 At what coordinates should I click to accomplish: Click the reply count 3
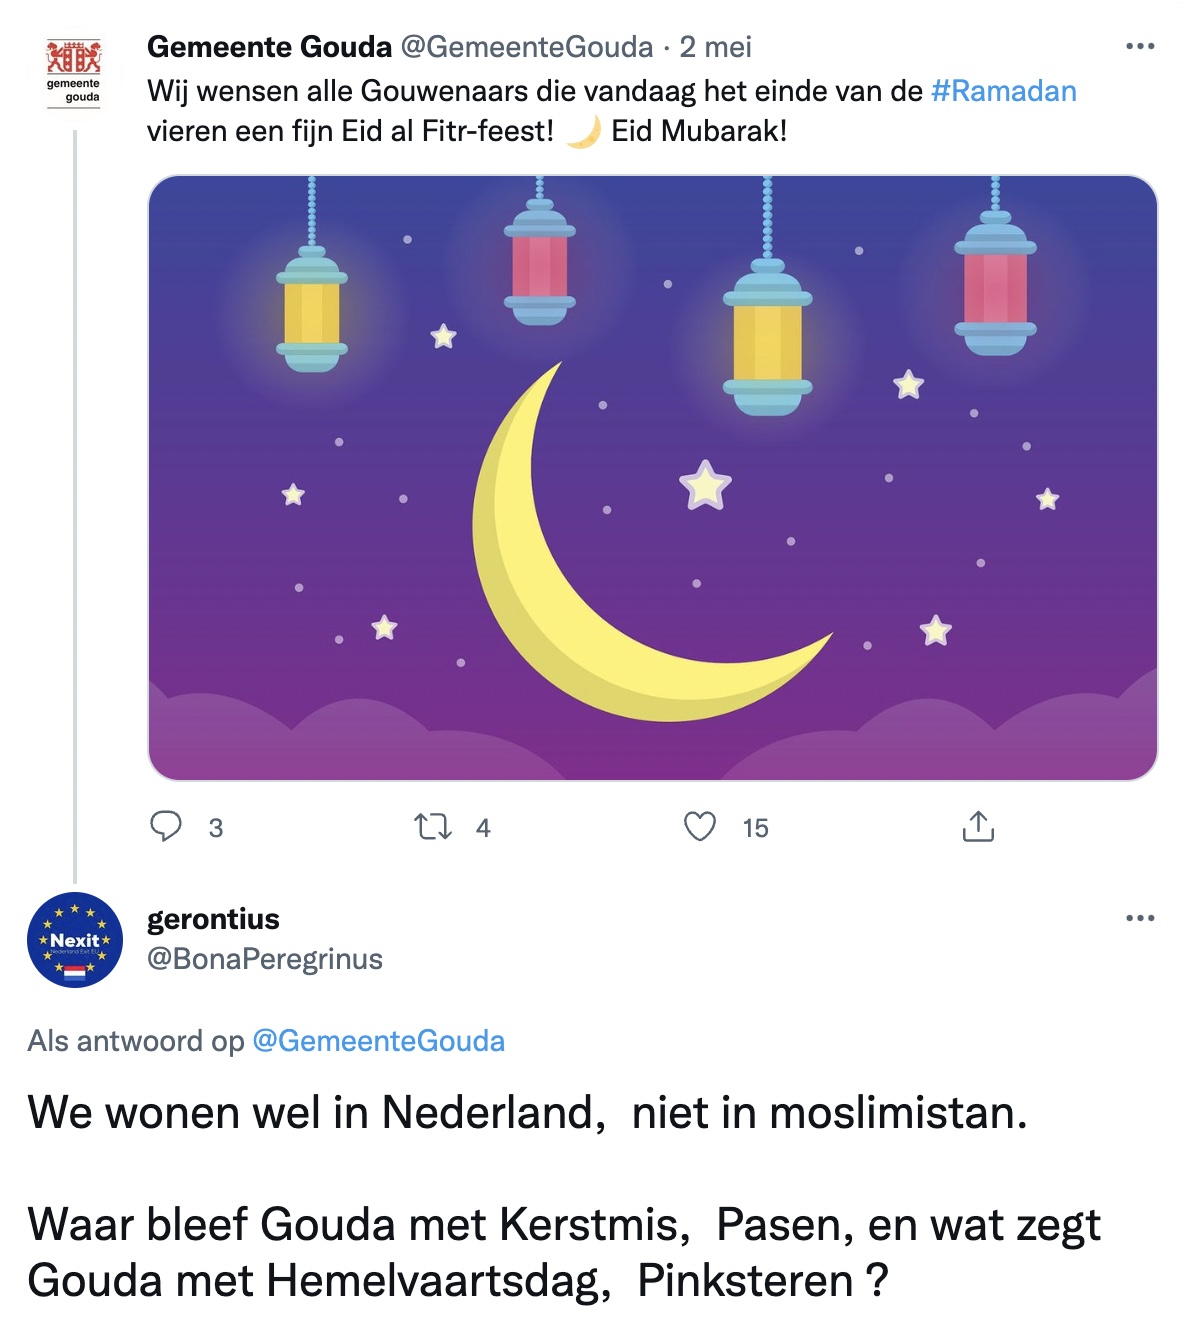click(216, 828)
